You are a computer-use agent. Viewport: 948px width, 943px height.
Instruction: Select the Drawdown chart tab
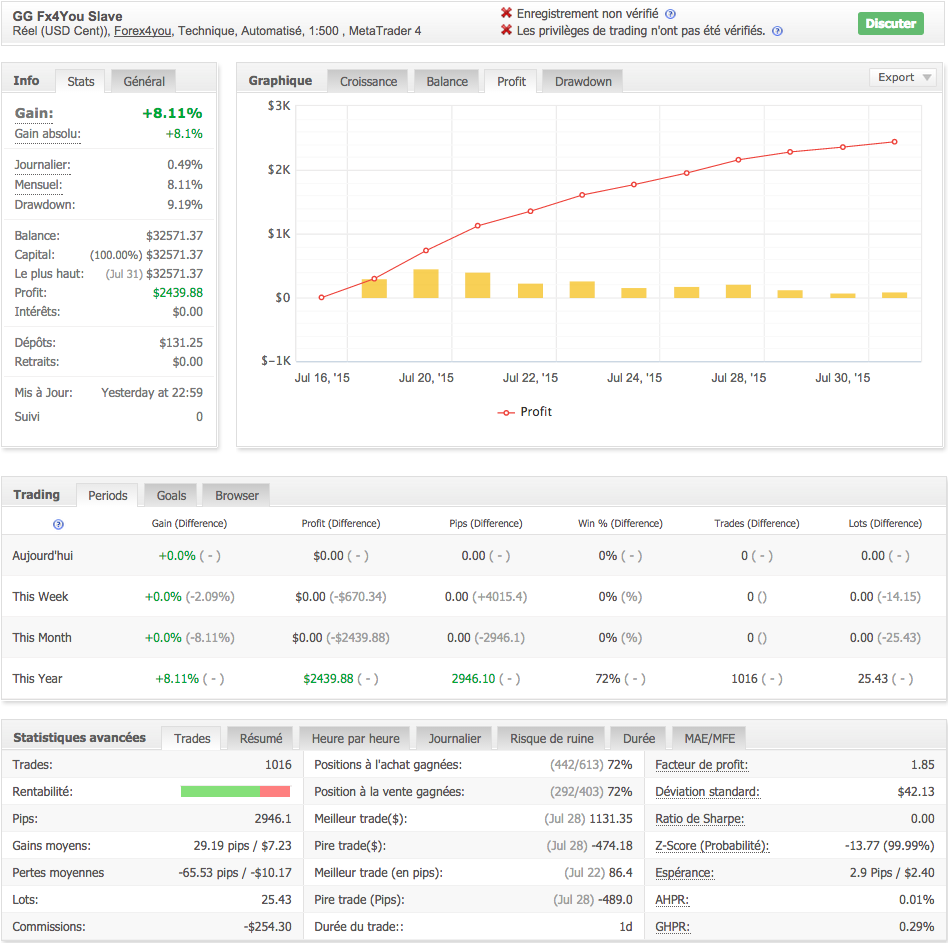tap(583, 82)
